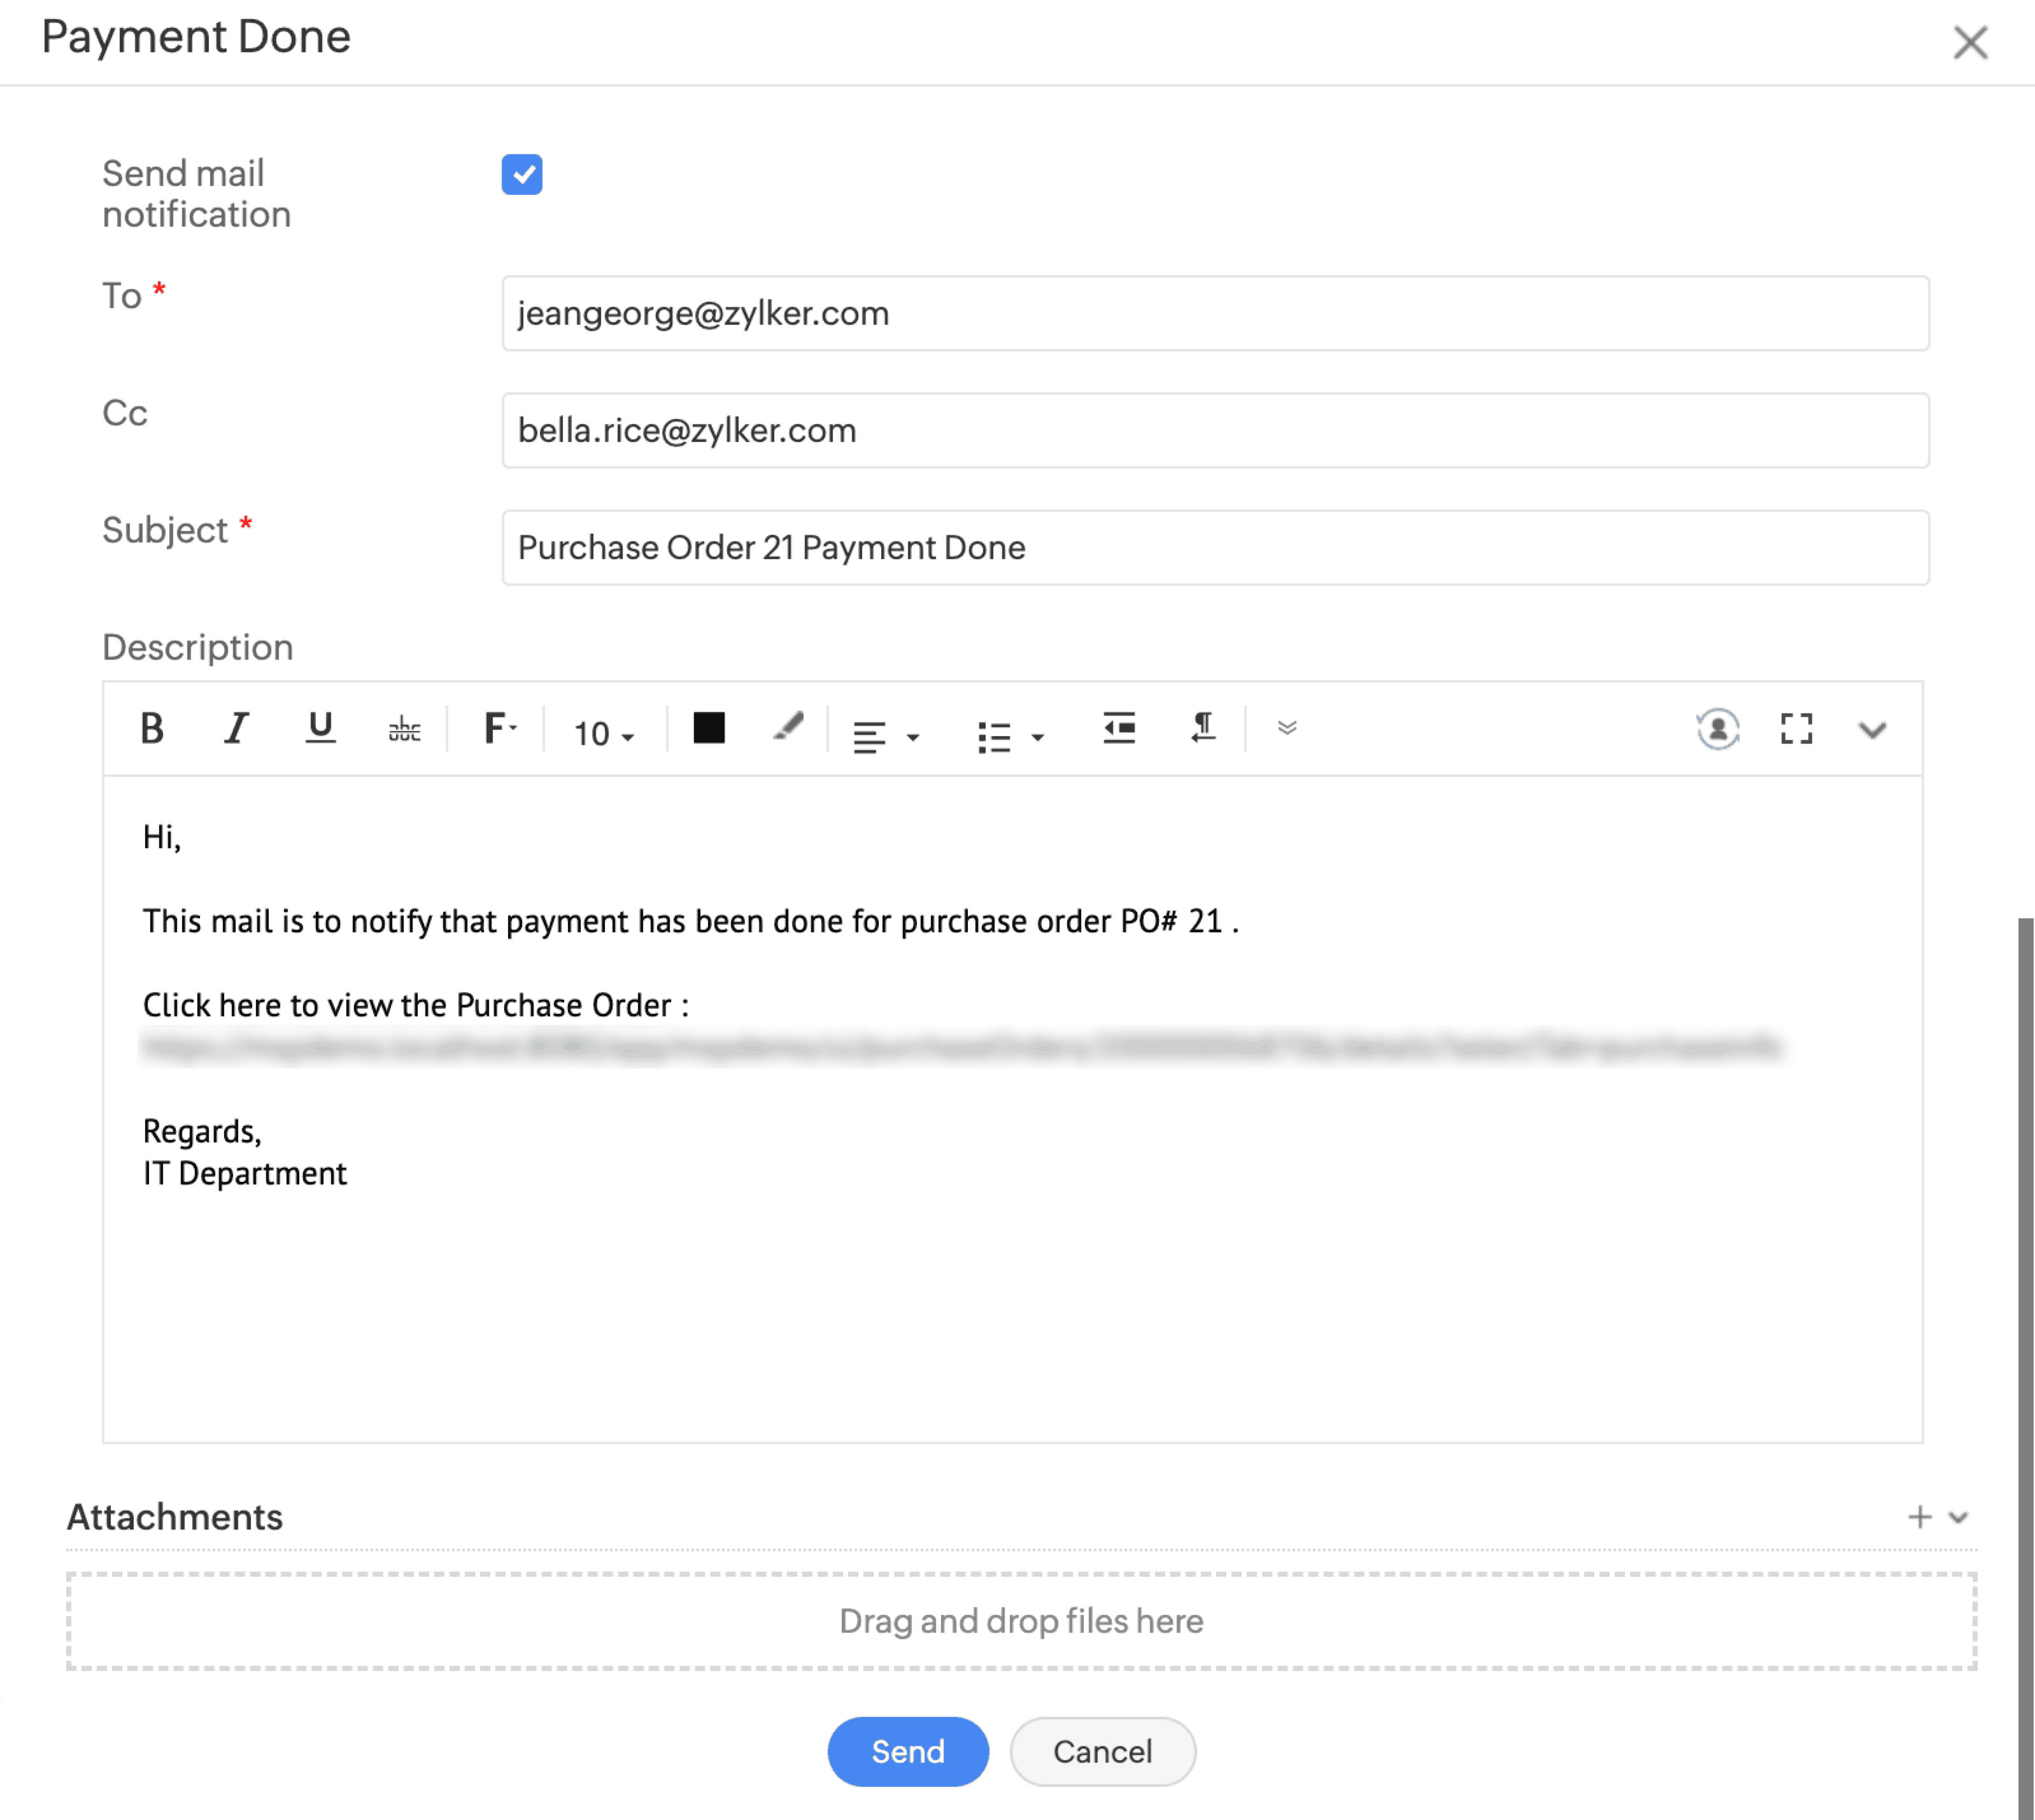
Task: Click the user mention avatar icon
Action: [x=1717, y=729]
